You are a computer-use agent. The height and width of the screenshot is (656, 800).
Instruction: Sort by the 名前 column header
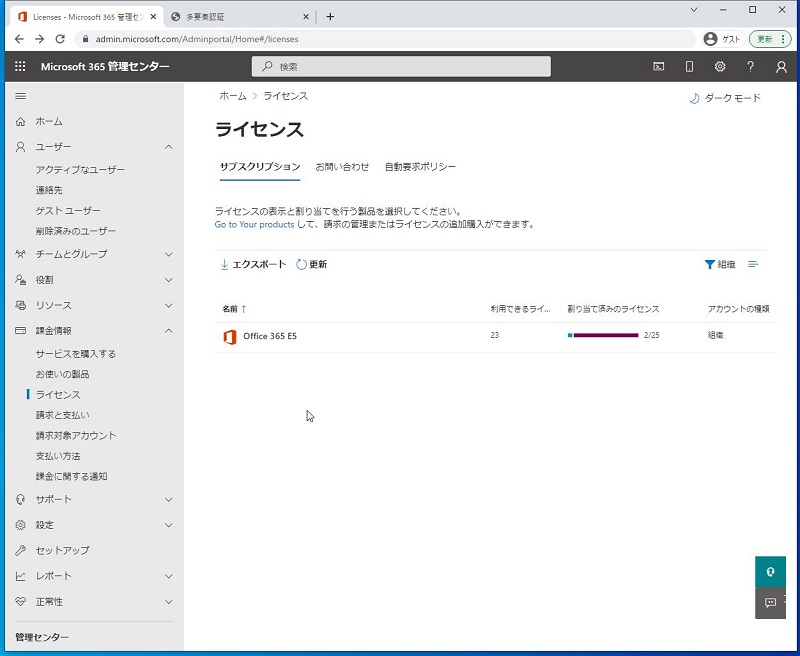(x=234, y=309)
